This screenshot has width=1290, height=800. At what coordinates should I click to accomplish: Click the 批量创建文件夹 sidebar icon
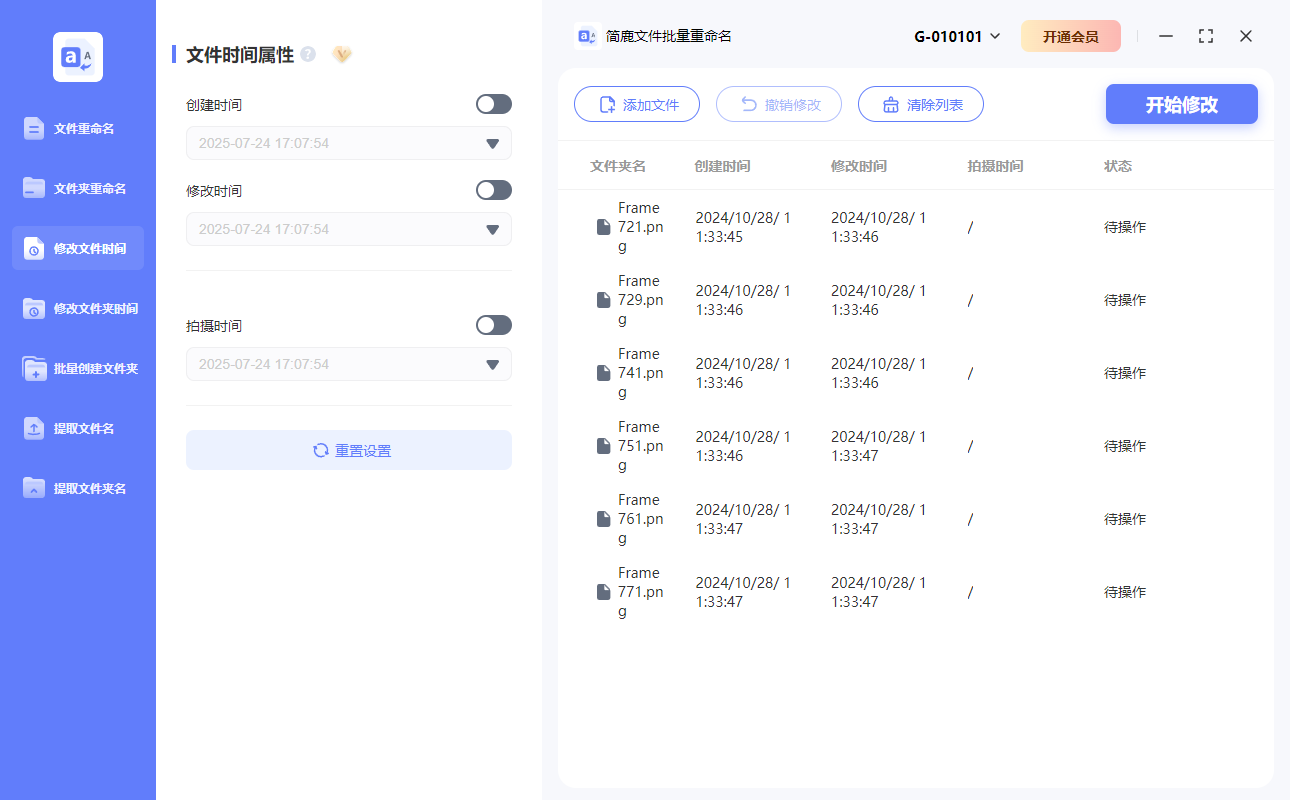(x=34, y=368)
